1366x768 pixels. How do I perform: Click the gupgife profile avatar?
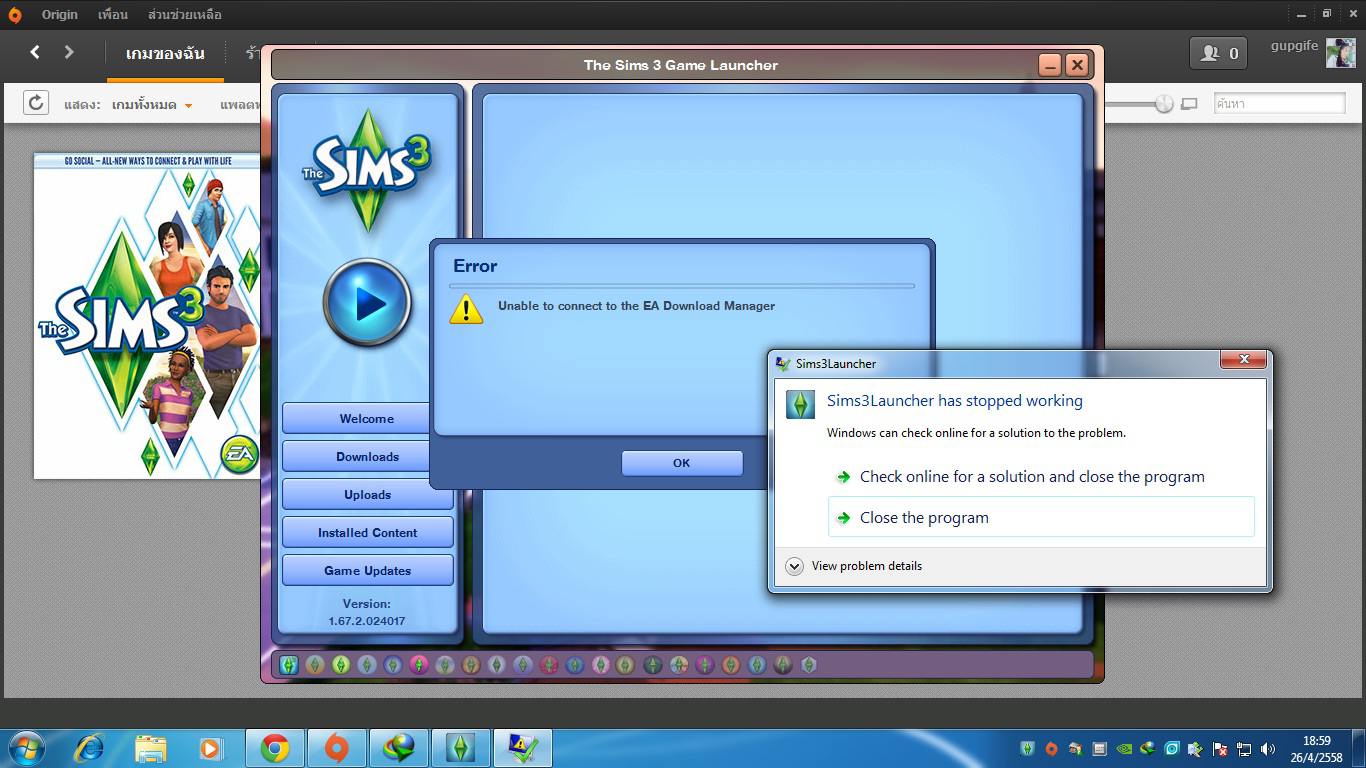1340,52
